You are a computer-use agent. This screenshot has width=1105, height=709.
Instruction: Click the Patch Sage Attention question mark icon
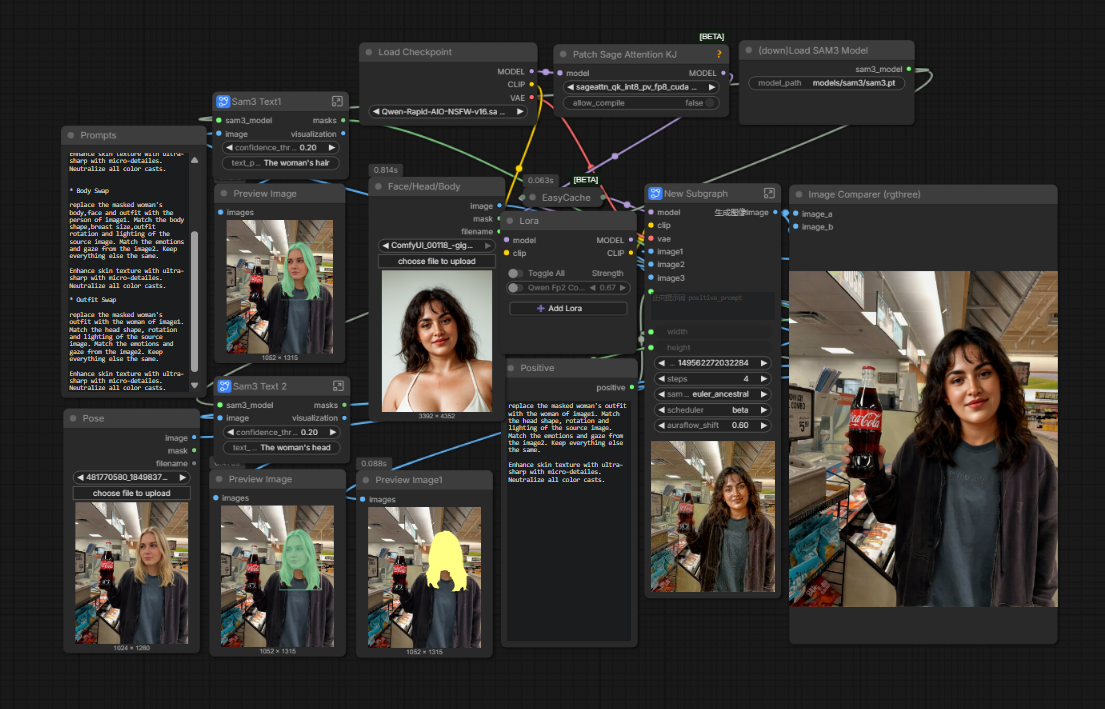click(719, 54)
